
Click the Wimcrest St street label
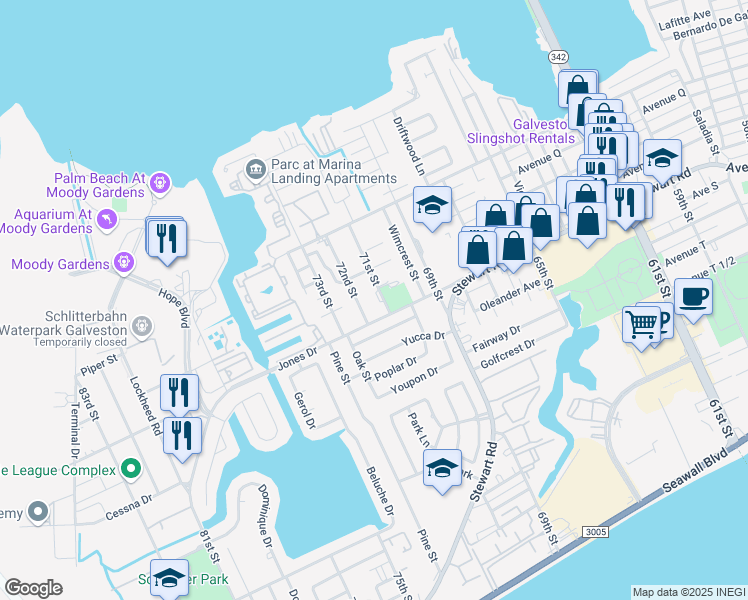point(403,253)
